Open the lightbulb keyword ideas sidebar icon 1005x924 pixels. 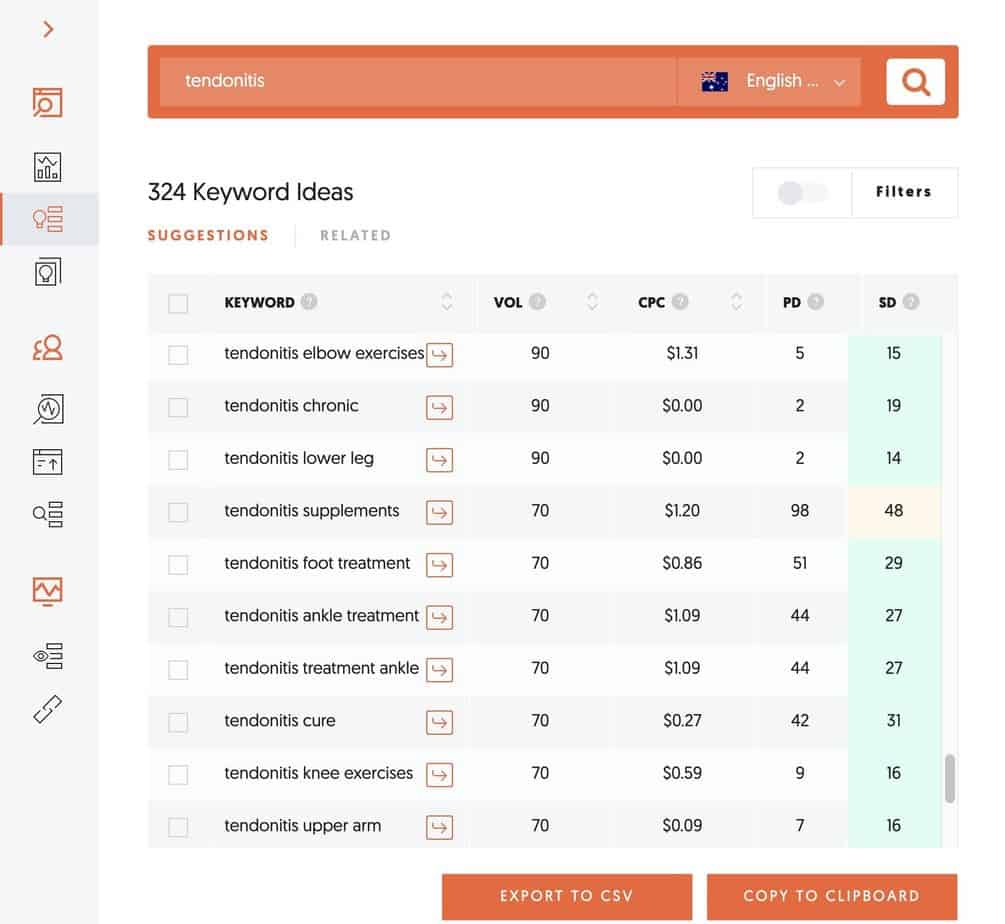(48, 219)
